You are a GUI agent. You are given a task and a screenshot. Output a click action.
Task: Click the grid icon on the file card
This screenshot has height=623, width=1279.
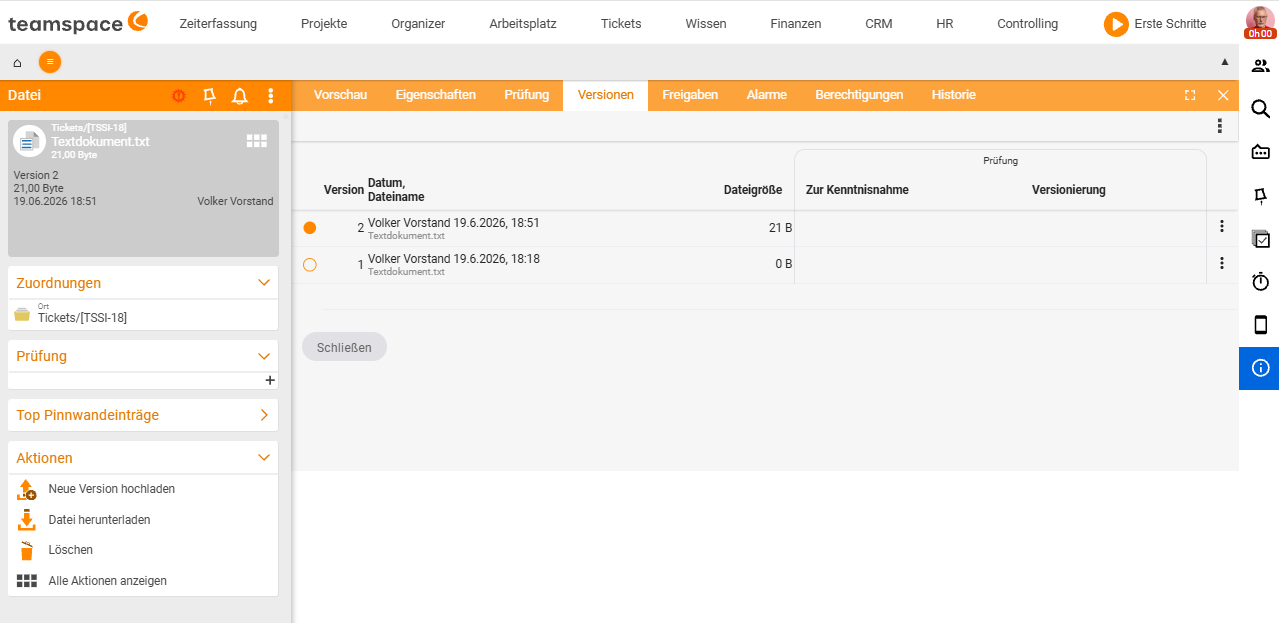[x=257, y=141]
